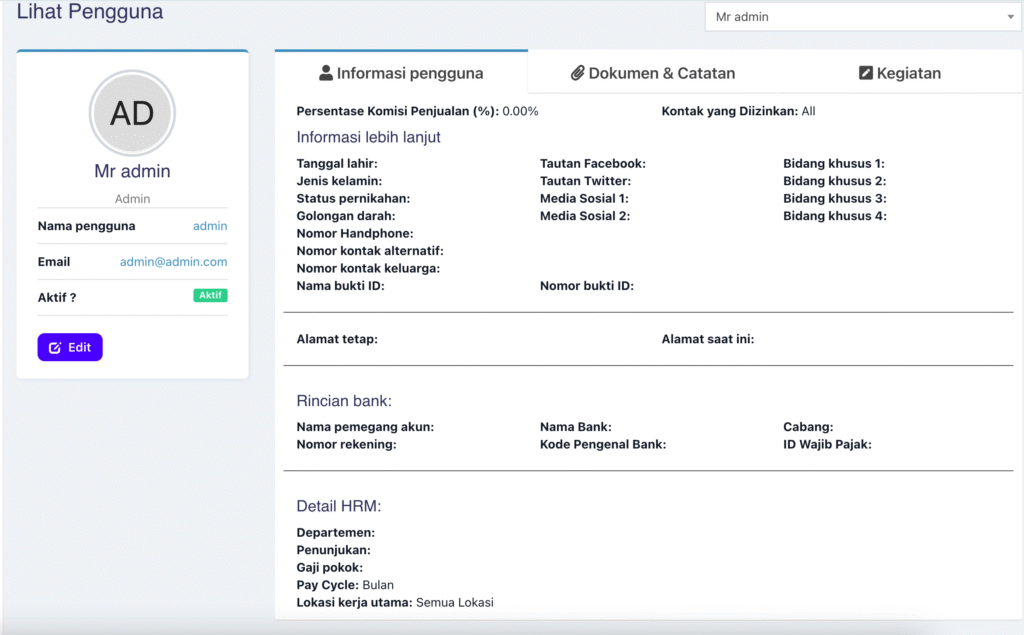The width and height of the screenshot is (1024, 635).
Task: Open the Dokumen & Catatan tab
Action: tap(653, 73)
